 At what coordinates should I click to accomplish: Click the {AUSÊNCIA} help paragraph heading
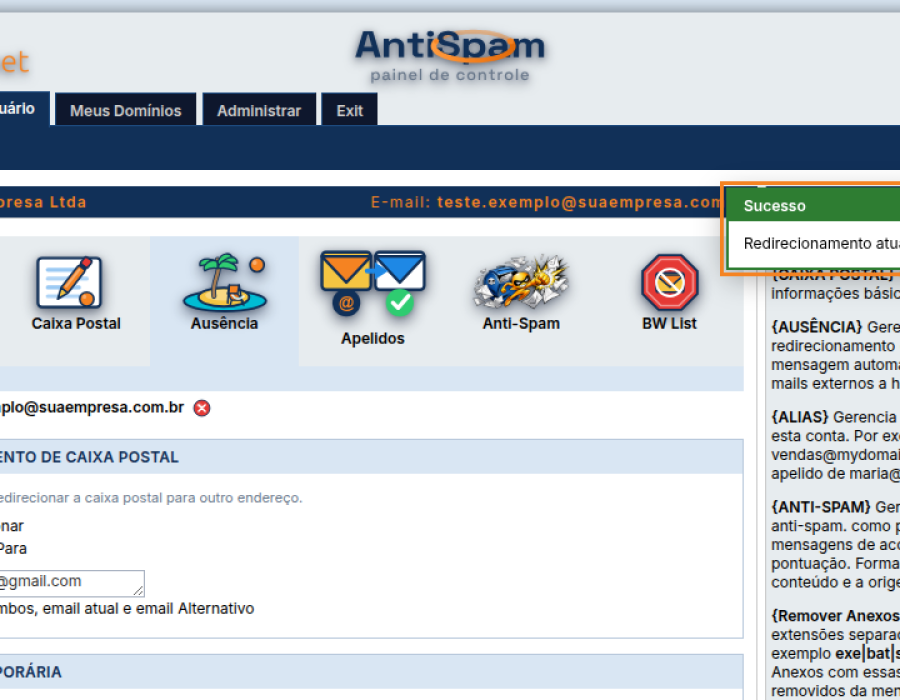[816, 326]
